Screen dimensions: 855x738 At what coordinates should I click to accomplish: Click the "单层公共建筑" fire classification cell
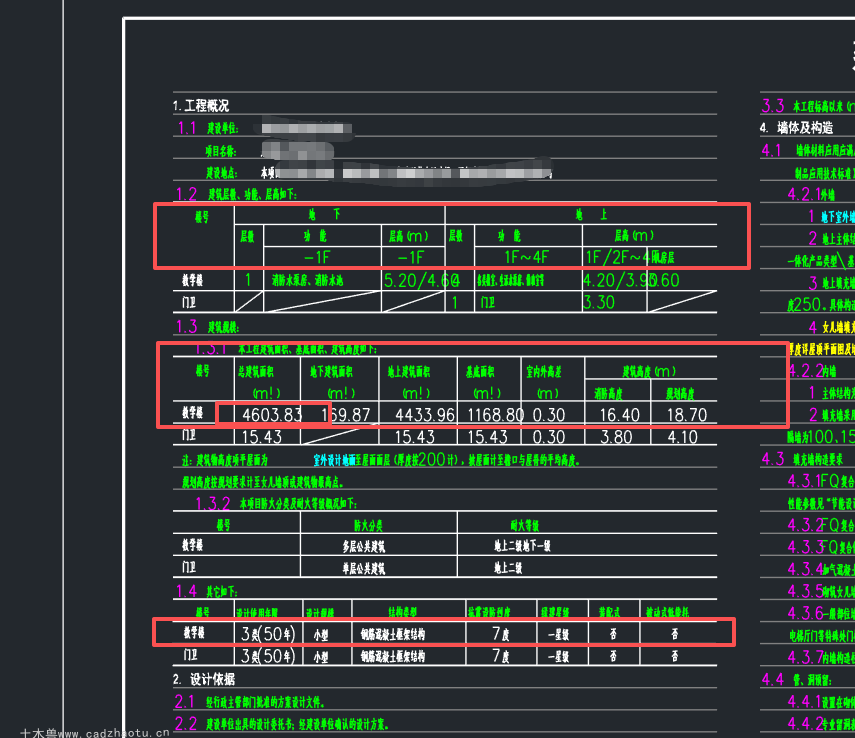point(364,568)
